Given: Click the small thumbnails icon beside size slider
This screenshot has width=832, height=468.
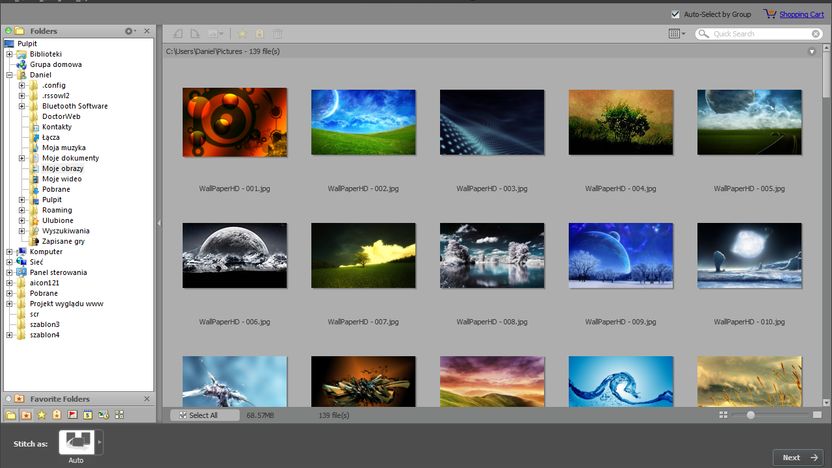Looking at the screenshot, I should [723, 415].
